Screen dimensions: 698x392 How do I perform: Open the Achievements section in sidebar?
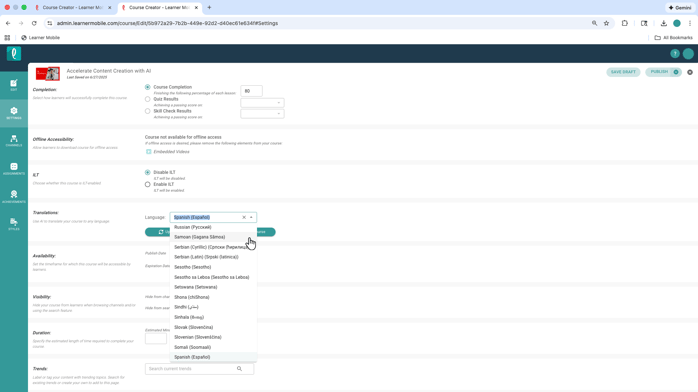pyautogui.click(x=14, y=197)
